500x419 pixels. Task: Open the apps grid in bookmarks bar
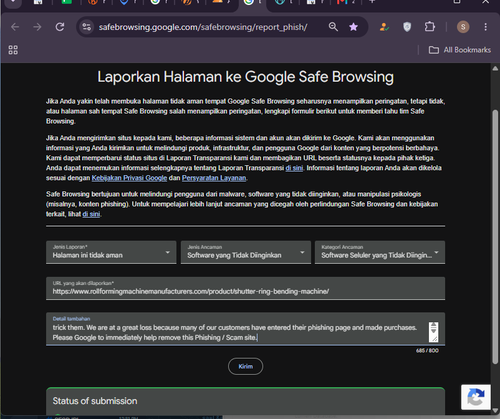[13, 50]
